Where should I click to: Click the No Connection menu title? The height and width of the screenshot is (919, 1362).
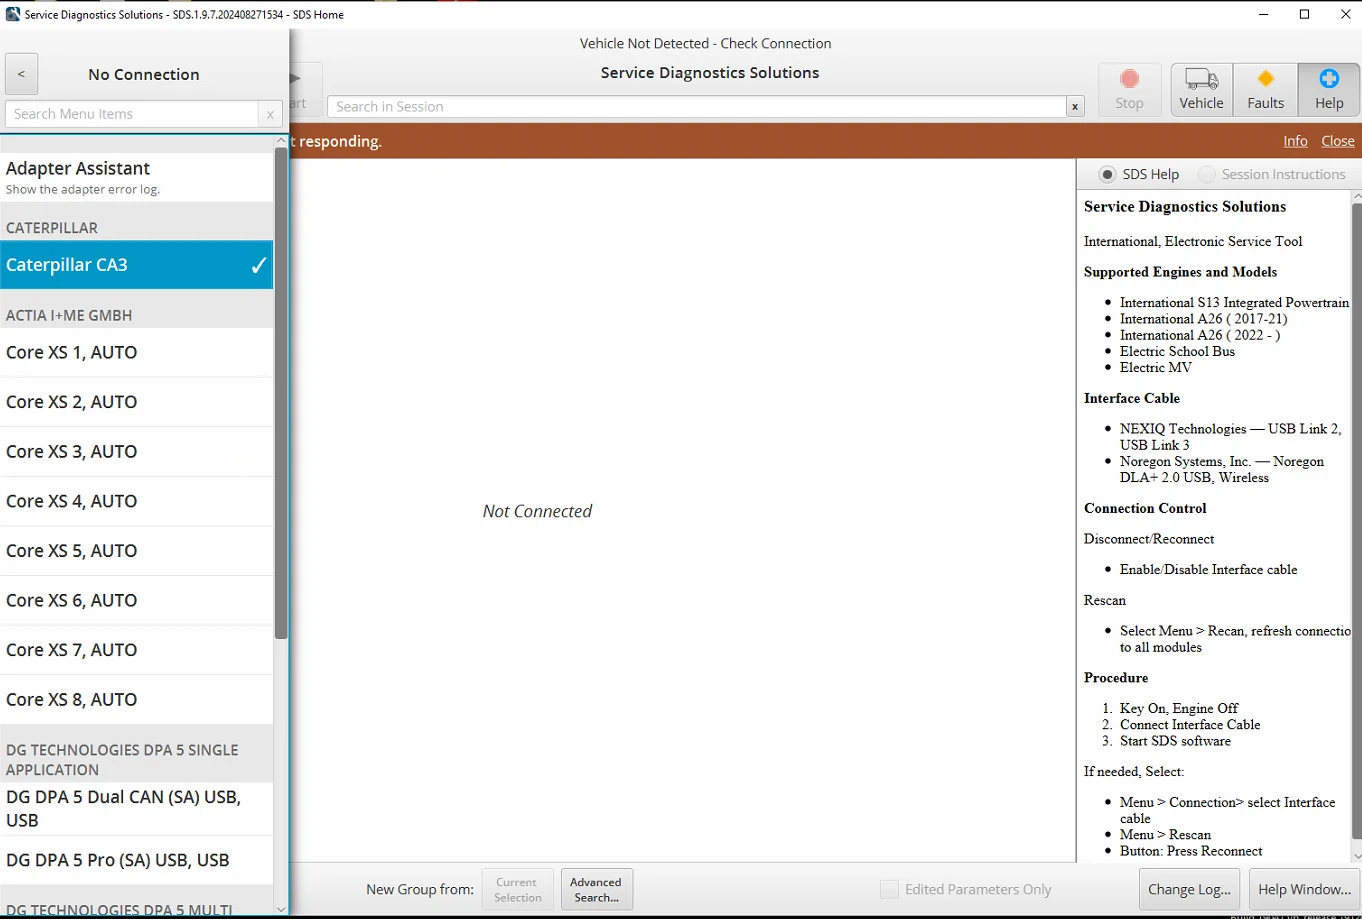pos(144,74)
